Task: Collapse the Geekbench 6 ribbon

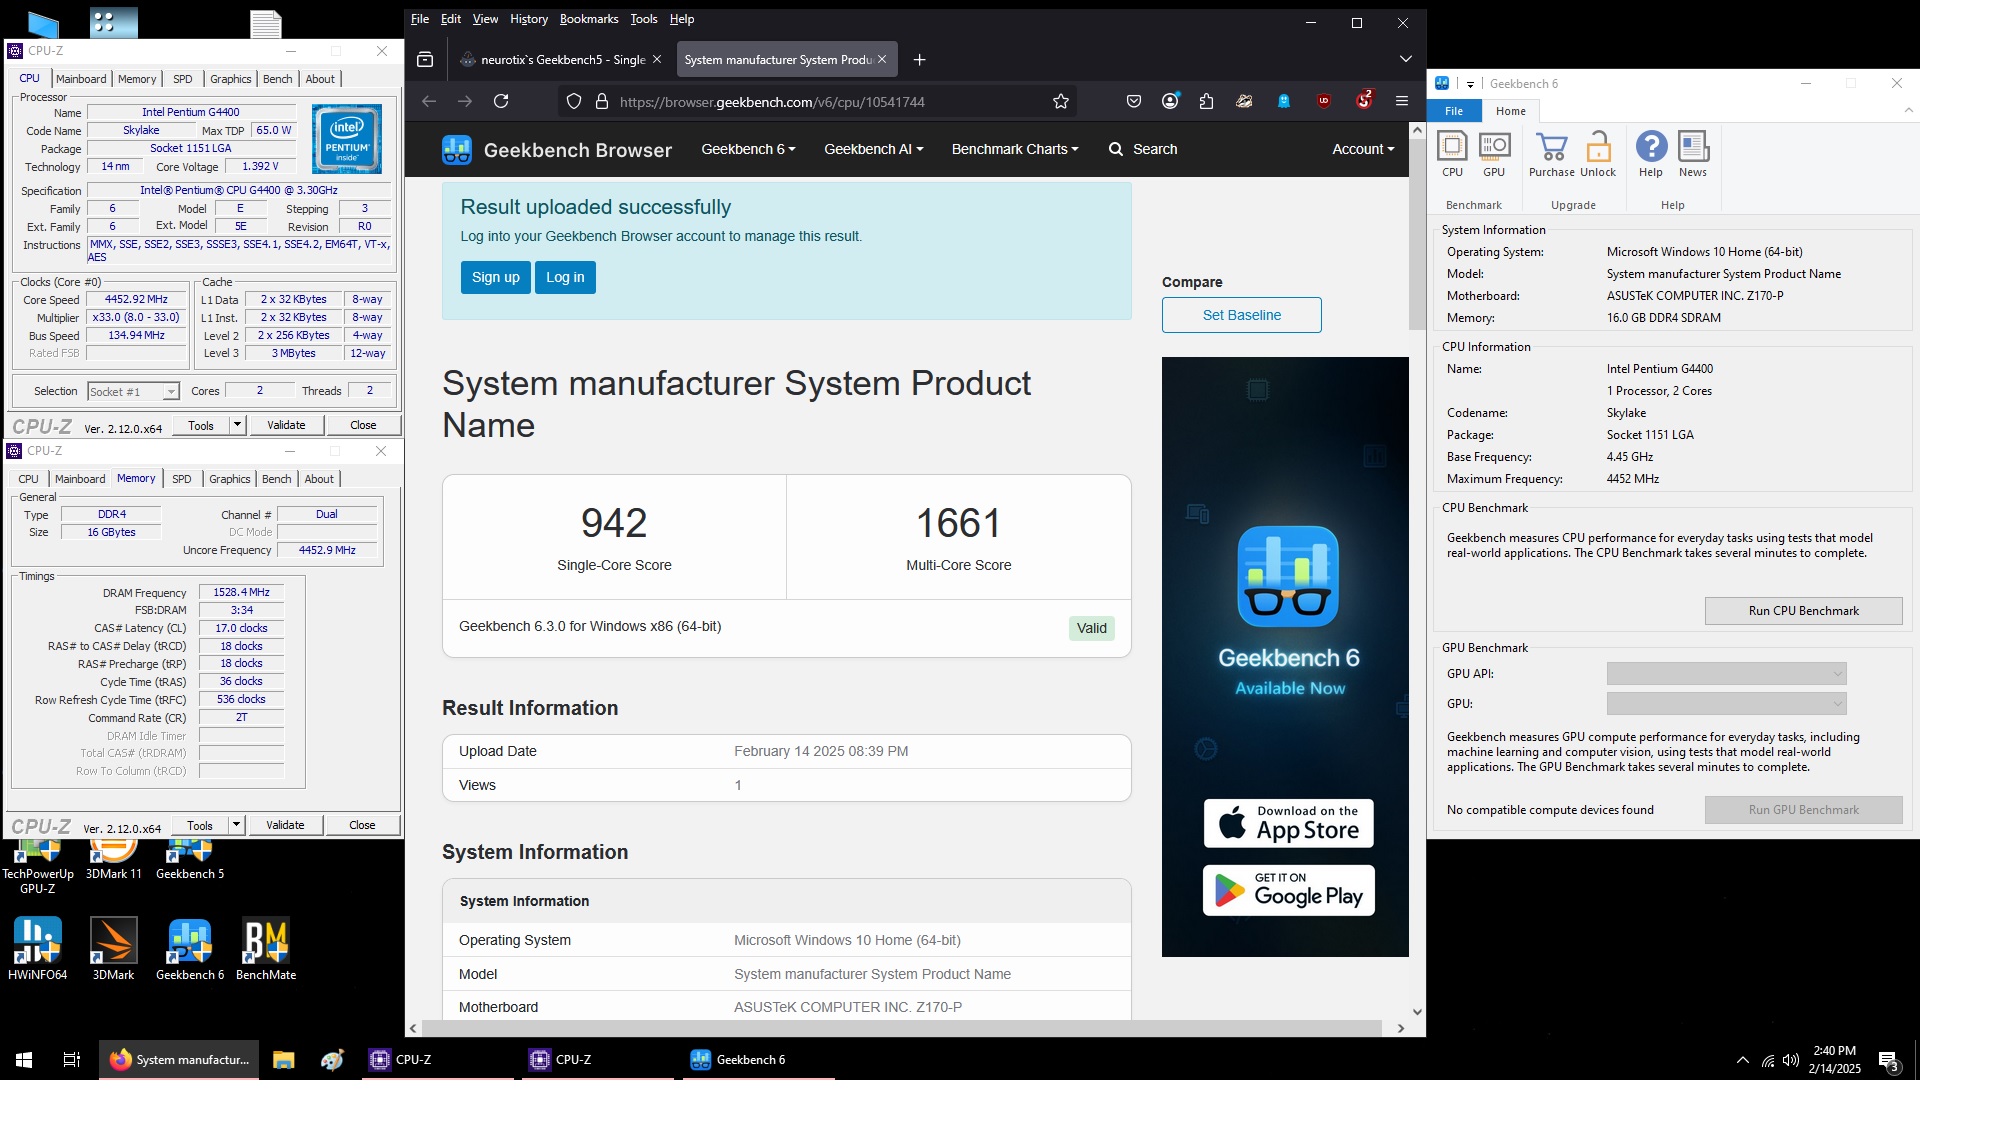Action: pos(1908,111)
